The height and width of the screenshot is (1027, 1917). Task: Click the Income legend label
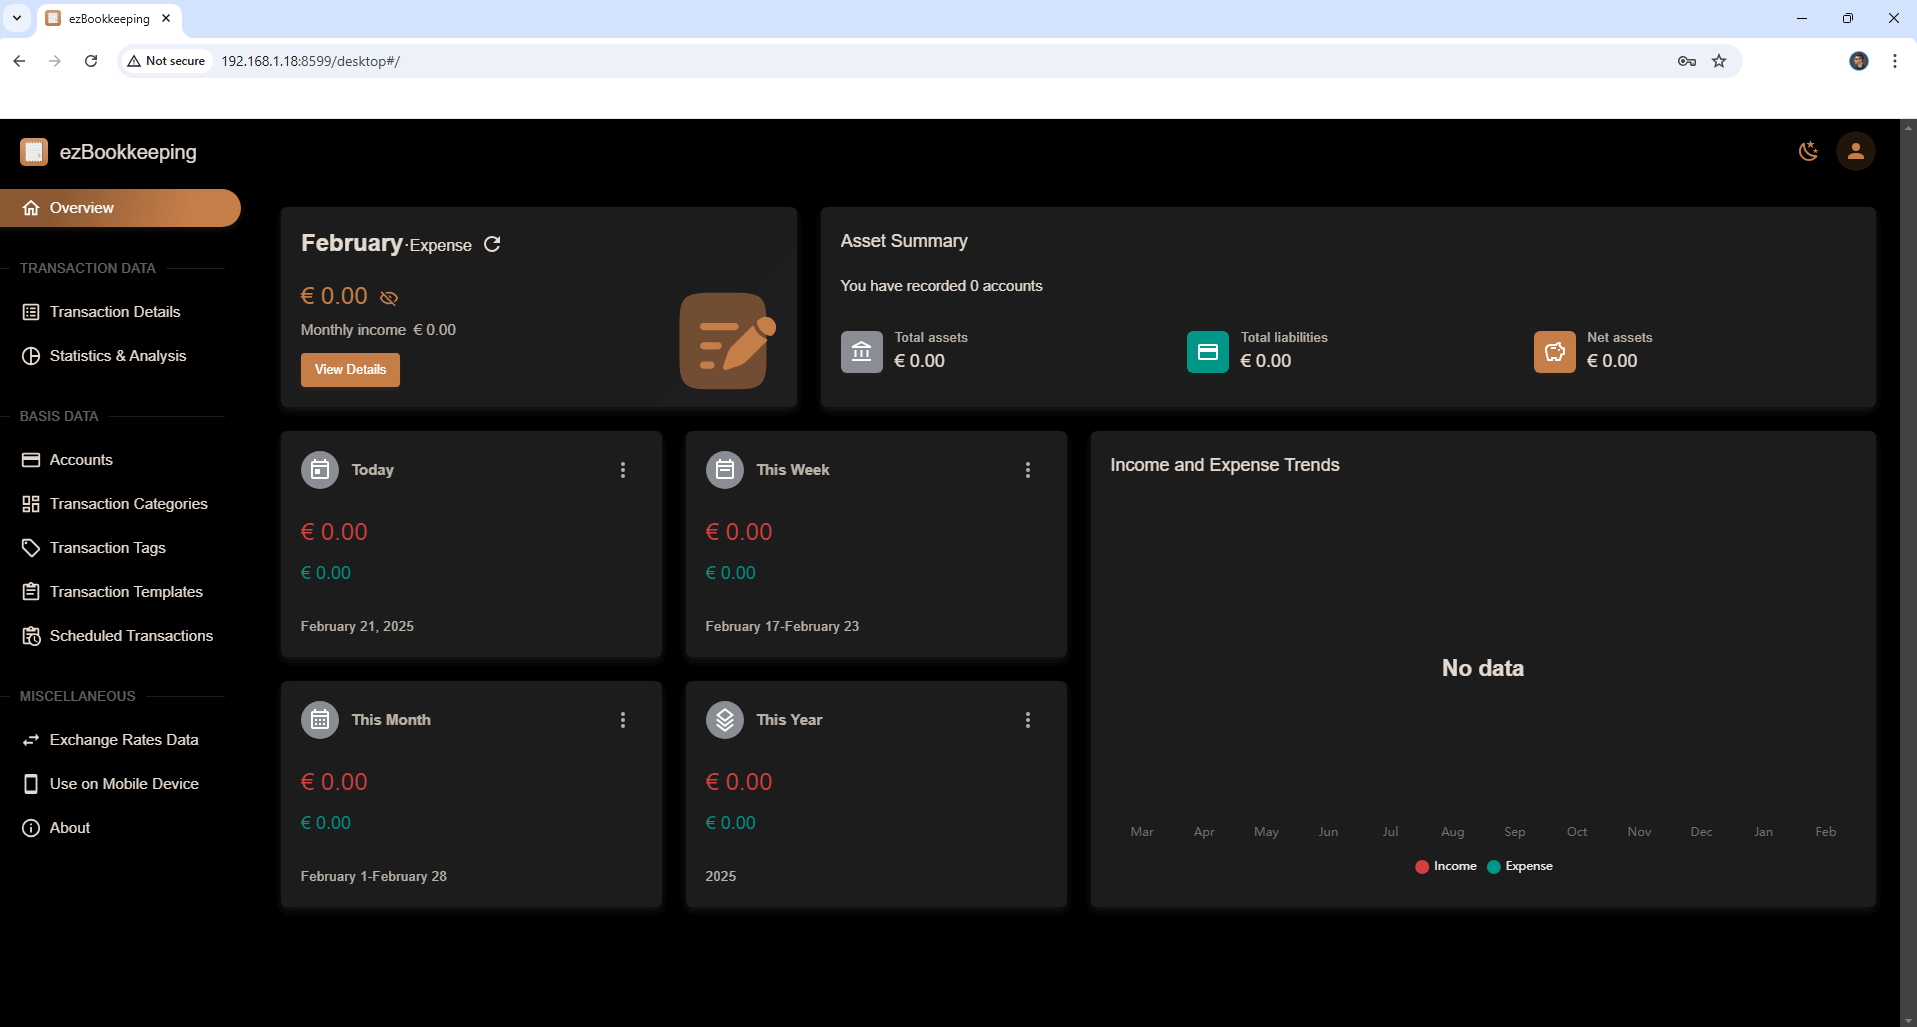tap(1455, 866)
